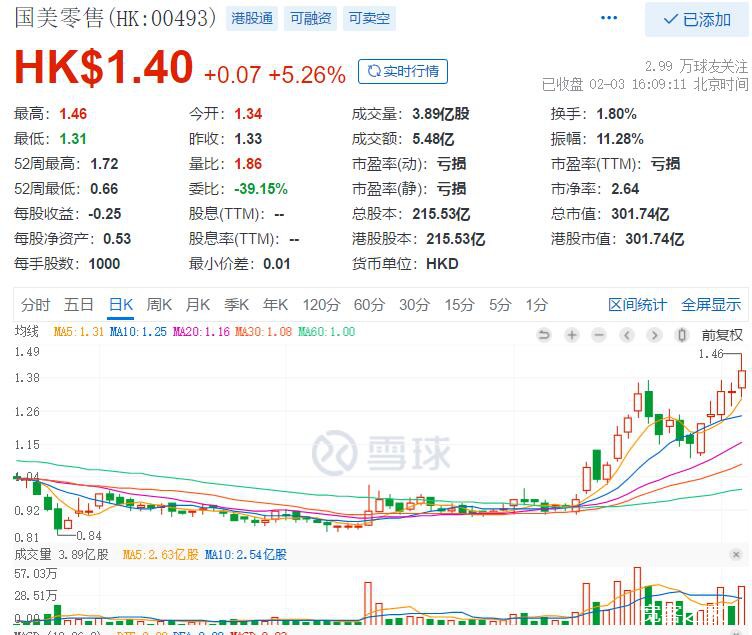Click the MA60:1.00 indicator label
This screenshot has height=635, width=752.
[x=327, y=331]
